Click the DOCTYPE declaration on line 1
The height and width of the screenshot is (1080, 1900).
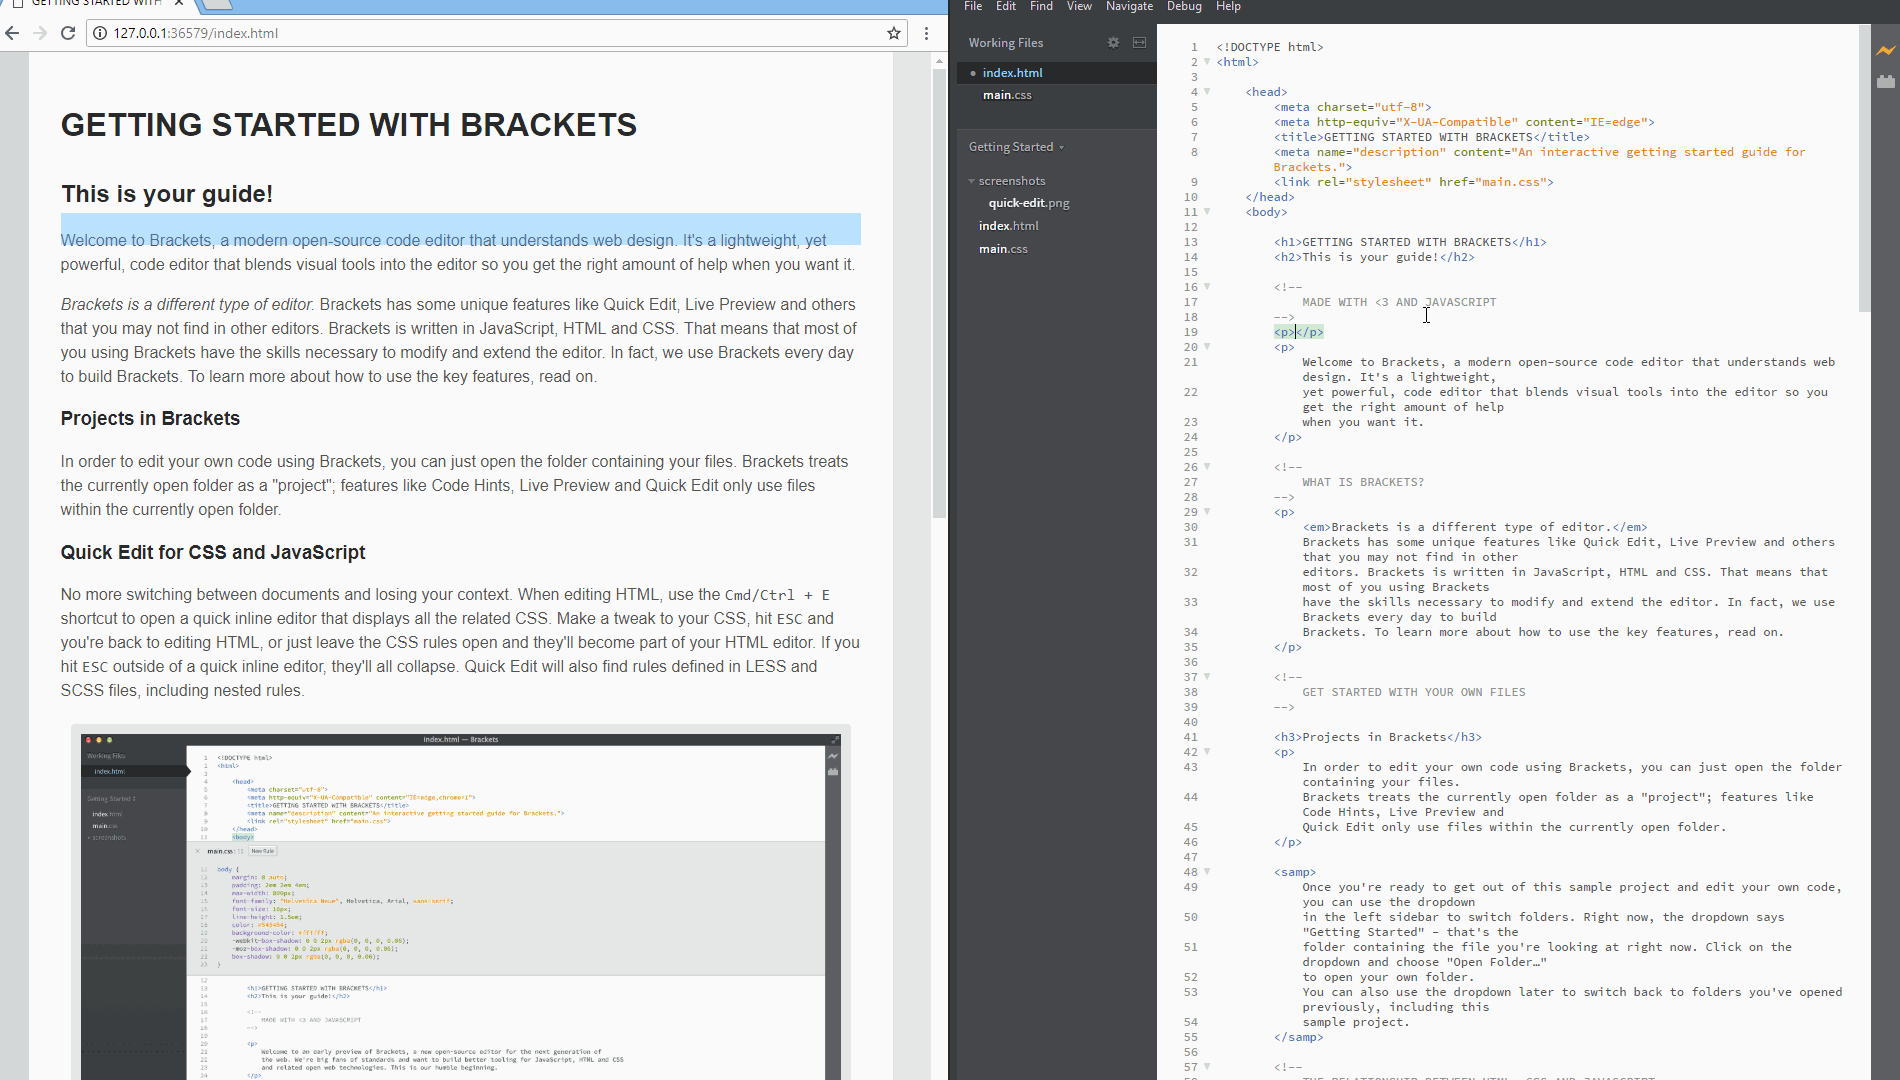(1270, 47)
